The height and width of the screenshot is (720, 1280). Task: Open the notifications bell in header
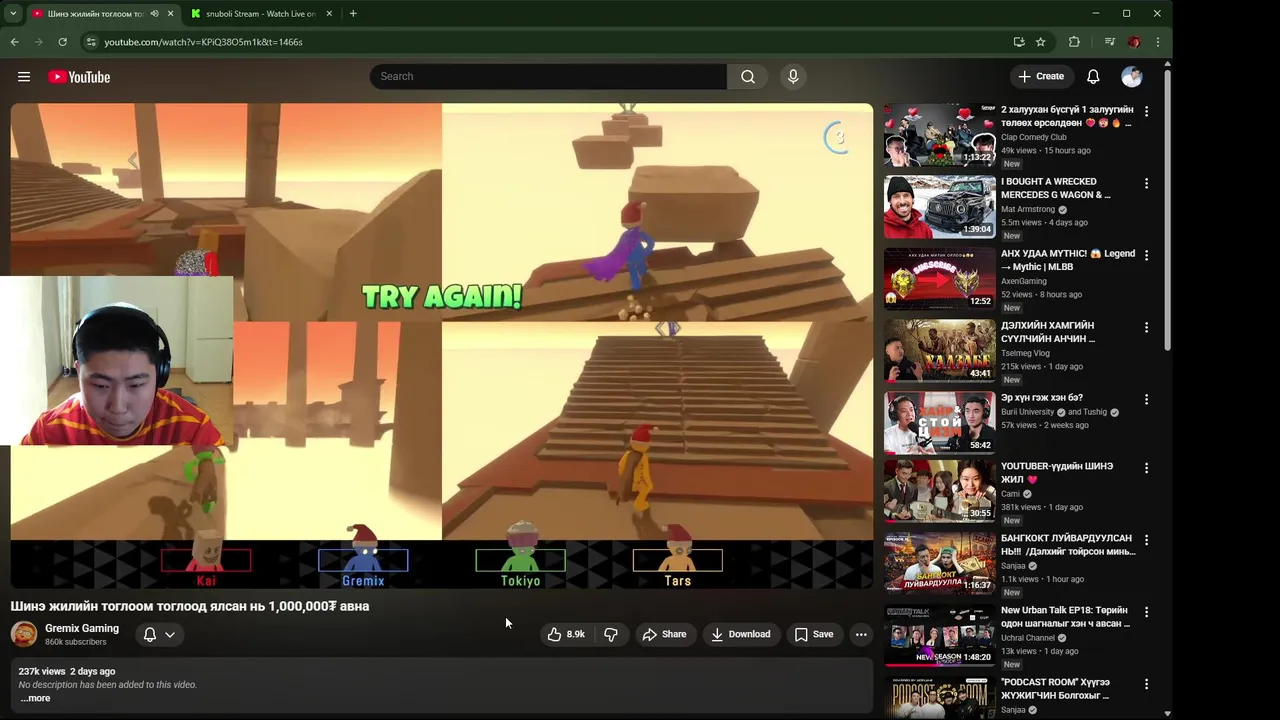(1093, 77)
